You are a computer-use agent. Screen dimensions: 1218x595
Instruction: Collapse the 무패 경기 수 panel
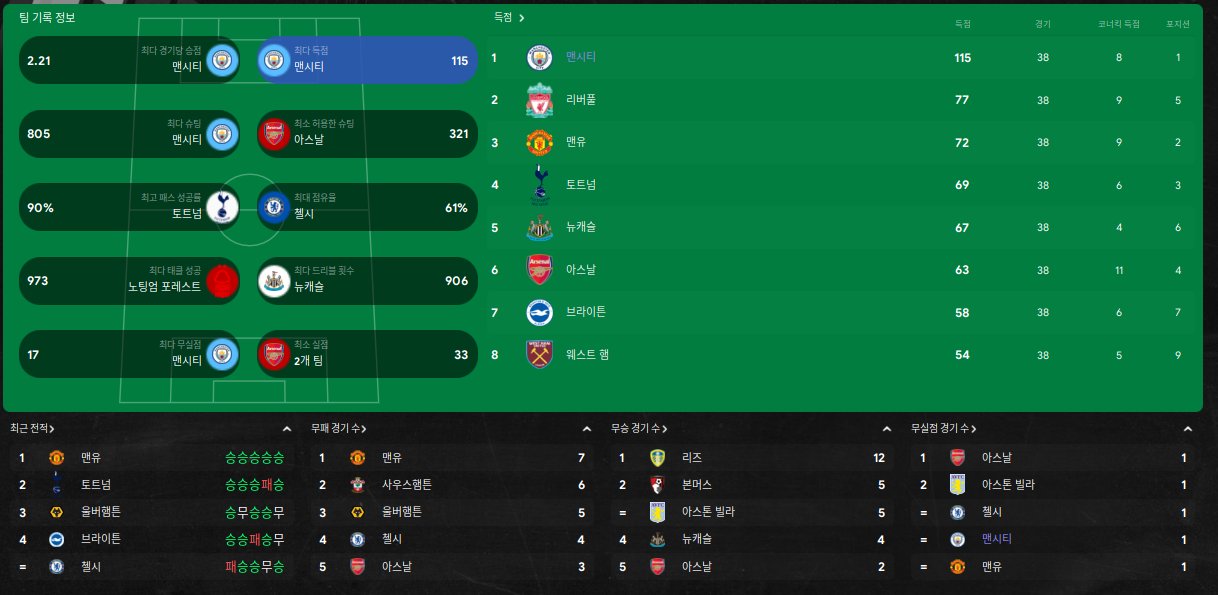coord(587,429)
